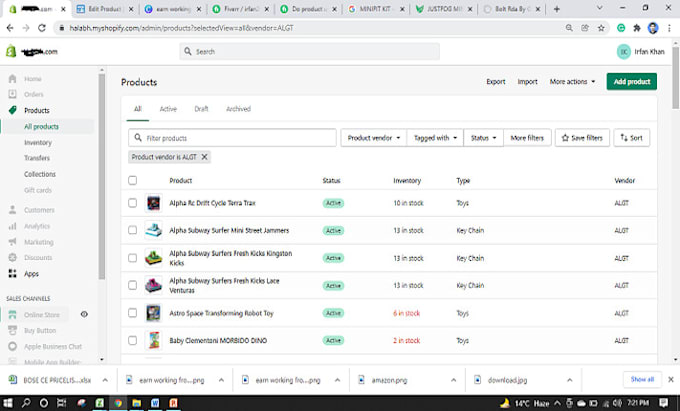Screen dimensions: 680x411
Task: Expand options for download.jpg download
Action: [569, 380]
